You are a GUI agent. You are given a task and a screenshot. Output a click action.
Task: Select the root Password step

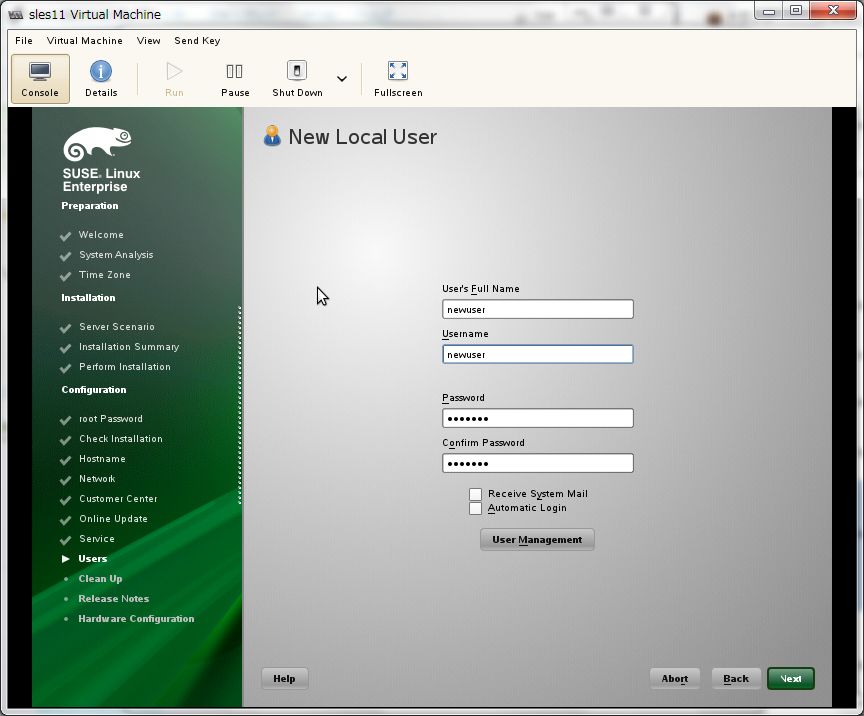(x=111, y=419)
